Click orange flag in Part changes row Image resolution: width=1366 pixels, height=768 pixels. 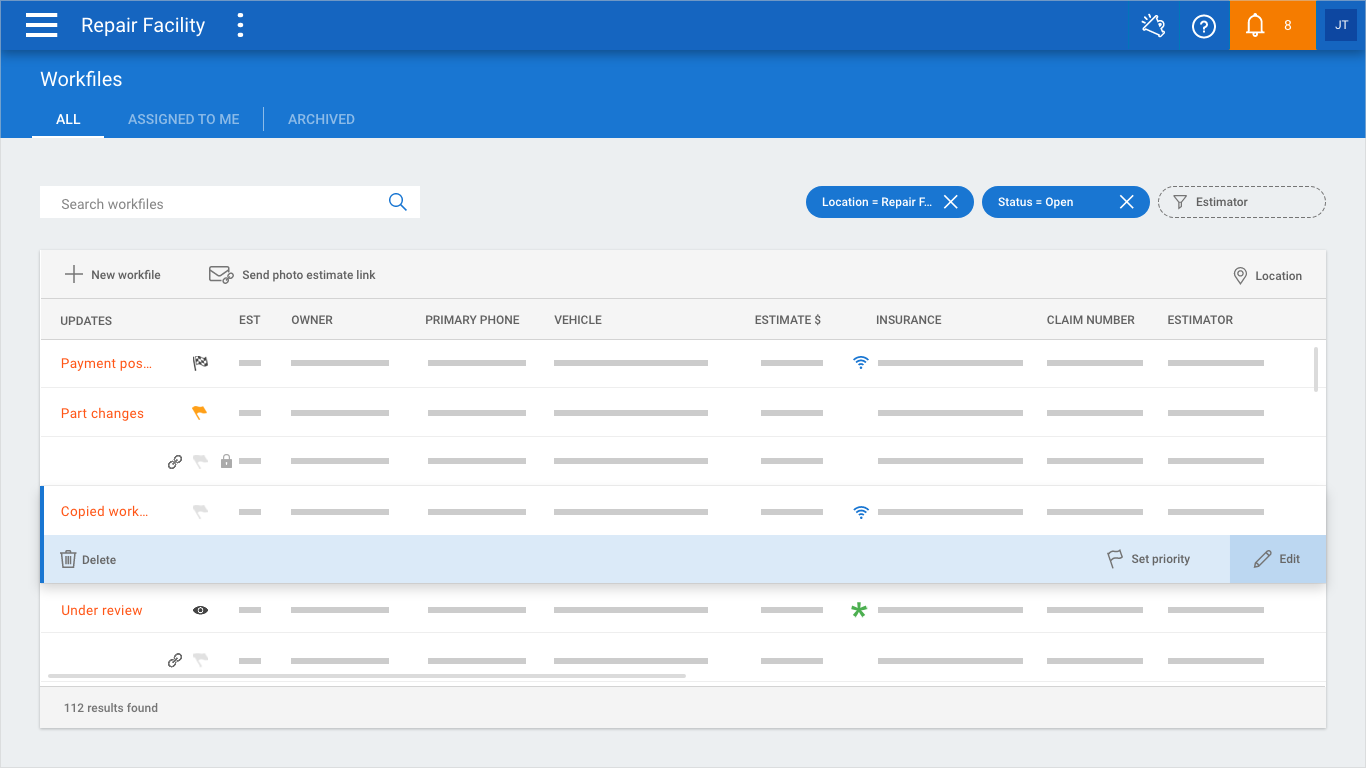point(200,412)
